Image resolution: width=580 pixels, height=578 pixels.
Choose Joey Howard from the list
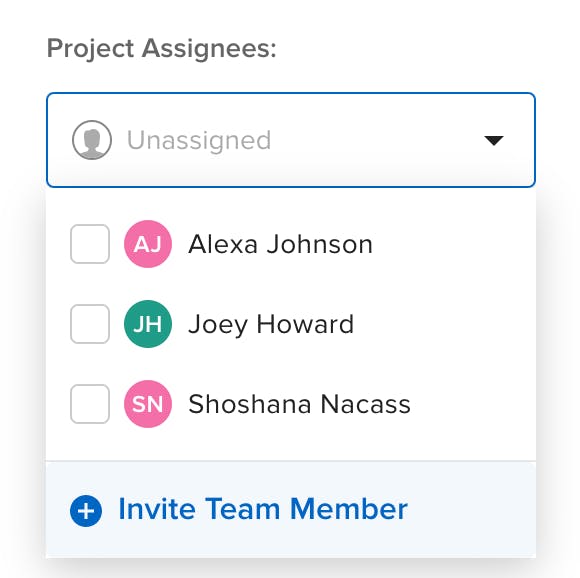click(271, 325)
